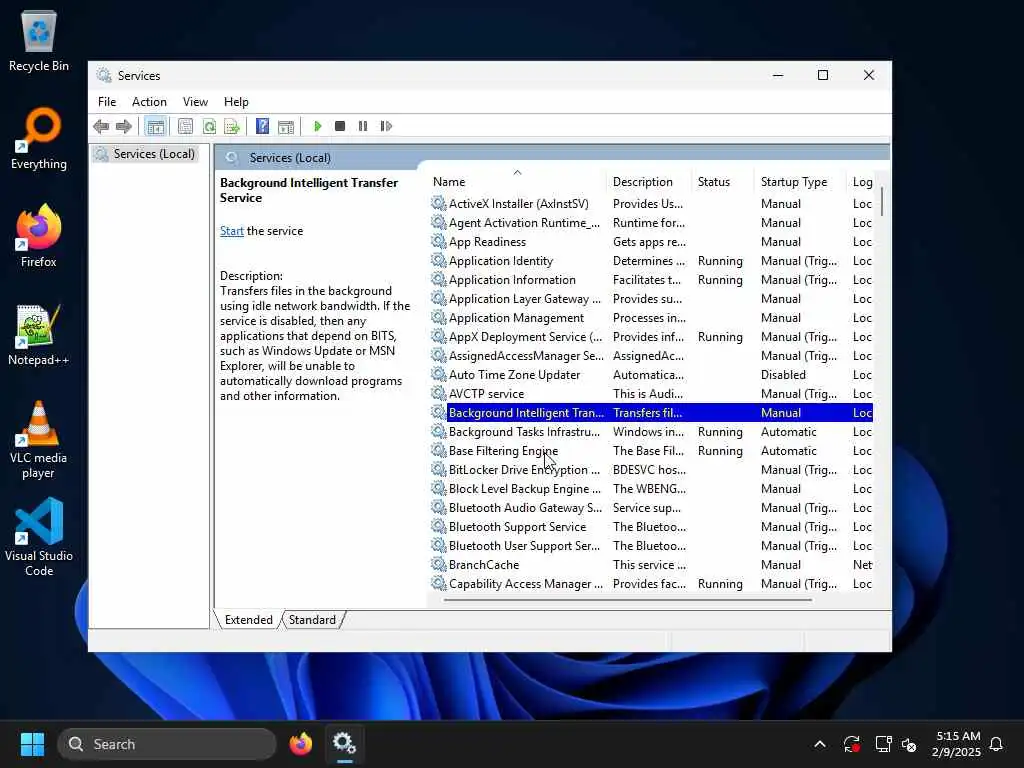This screenshot has width=1024, height=768.
Task: Open the taskbar clock showing 5:15 AM
Action: click(957, 744)
